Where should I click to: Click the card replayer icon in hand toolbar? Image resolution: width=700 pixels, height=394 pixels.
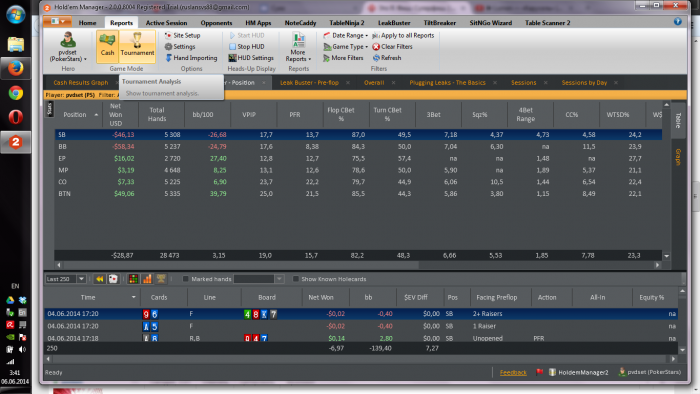coord(113,279)
